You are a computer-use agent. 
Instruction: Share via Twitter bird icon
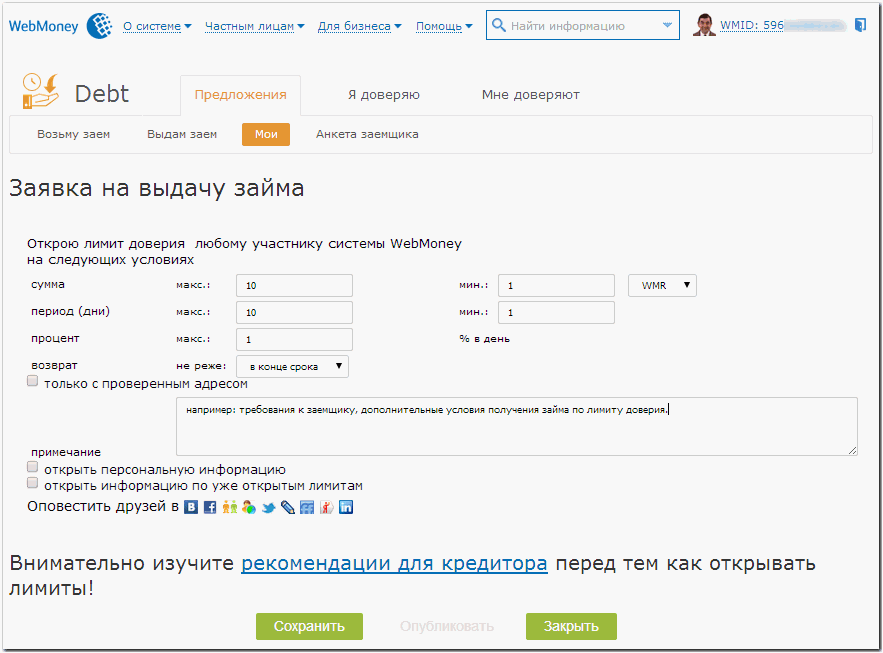point(268,508)
